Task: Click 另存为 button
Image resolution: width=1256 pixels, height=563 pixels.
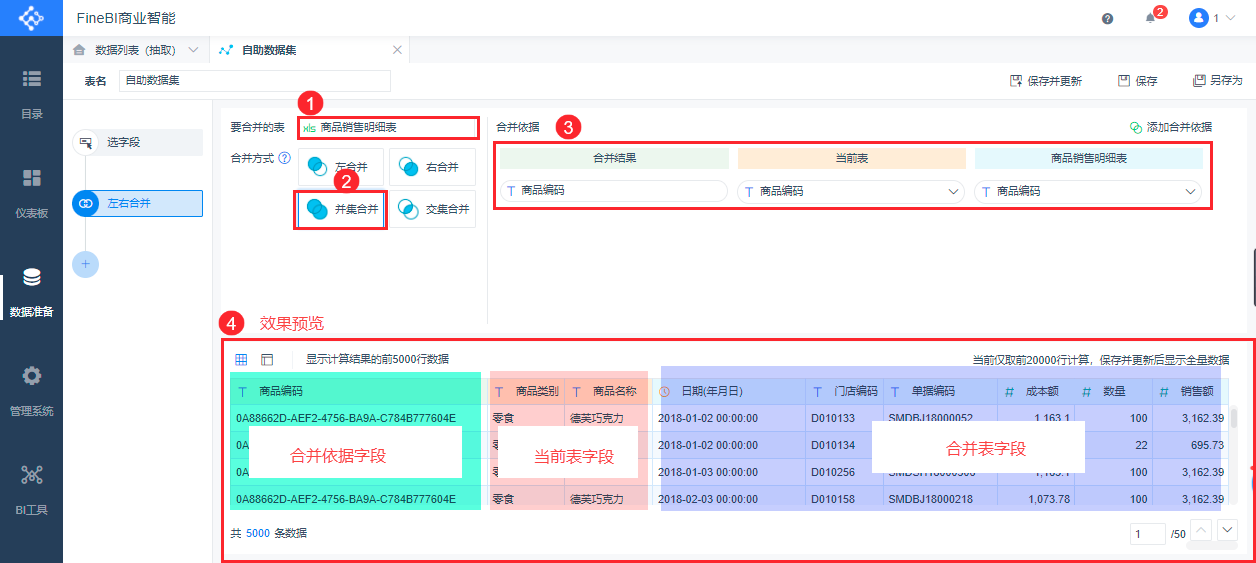Action: pyautogui.click(x=1217, y=81)
